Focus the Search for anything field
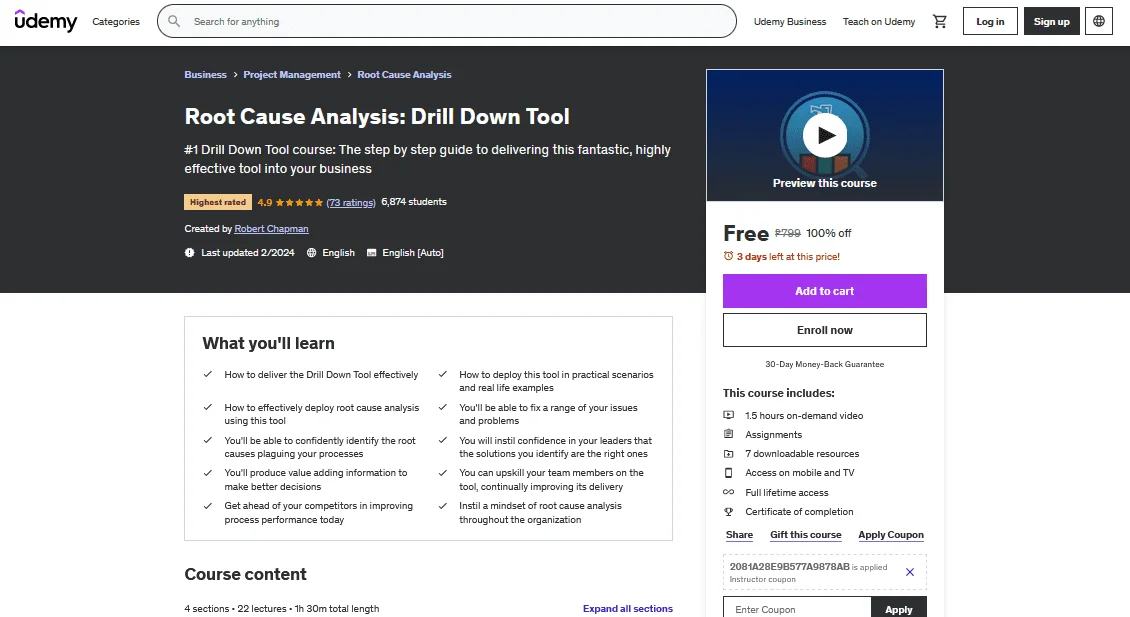 tap(447, 22)
